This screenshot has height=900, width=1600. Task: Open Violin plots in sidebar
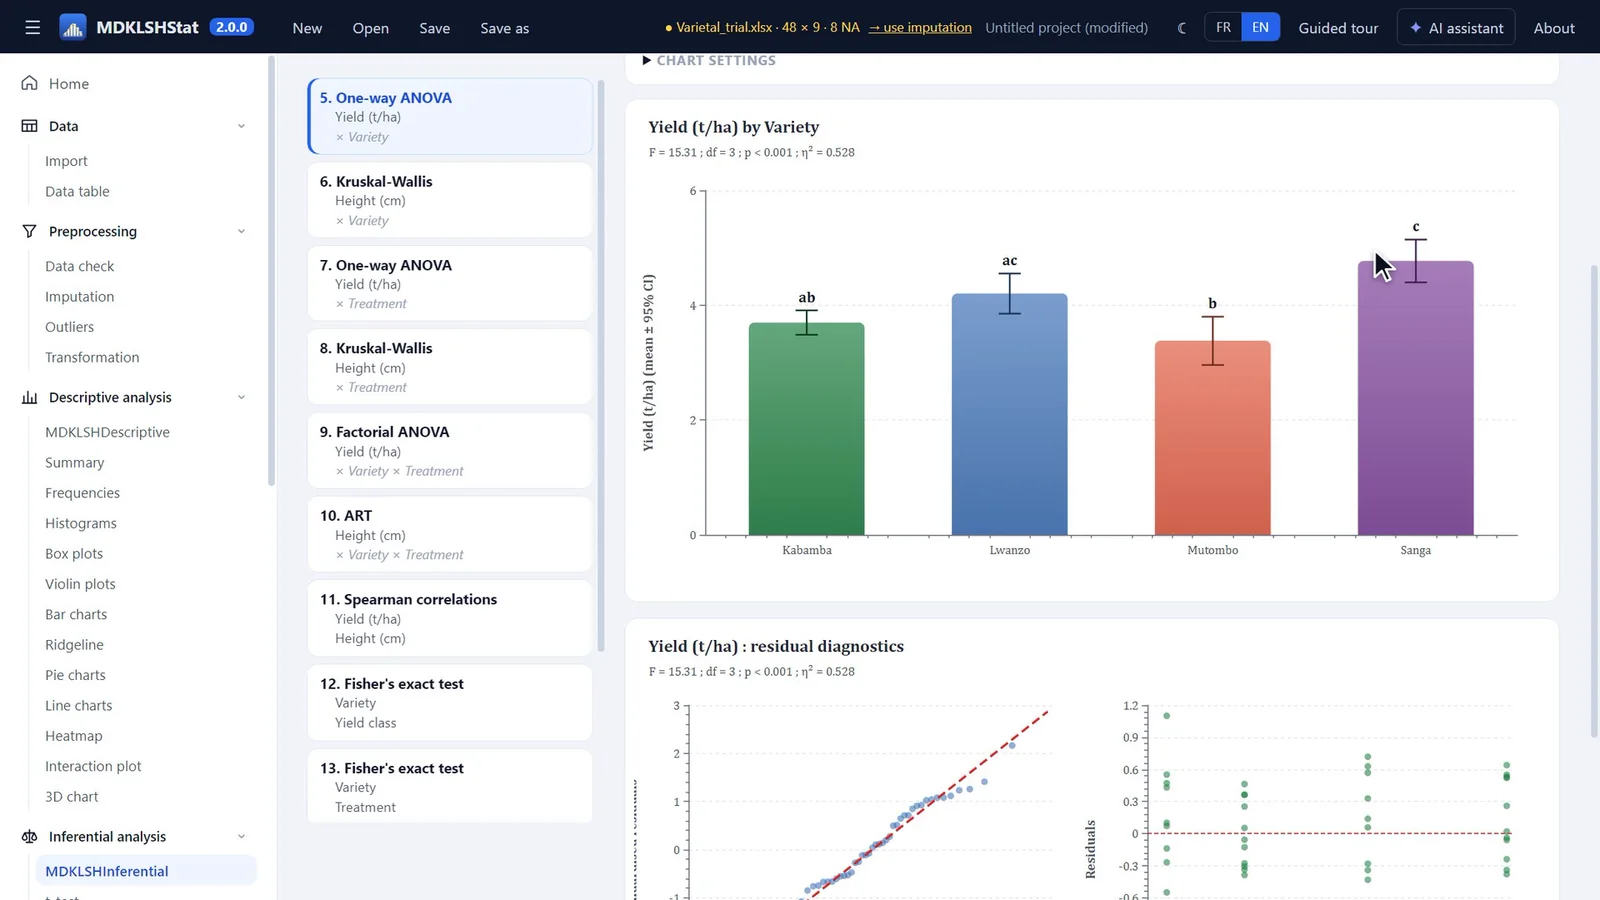(80, 584)
